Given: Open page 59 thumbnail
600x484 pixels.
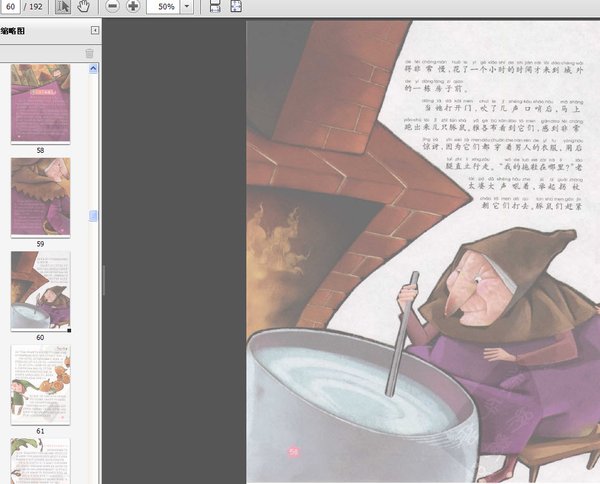Looking at the screenshot, I should pos(41,197).
